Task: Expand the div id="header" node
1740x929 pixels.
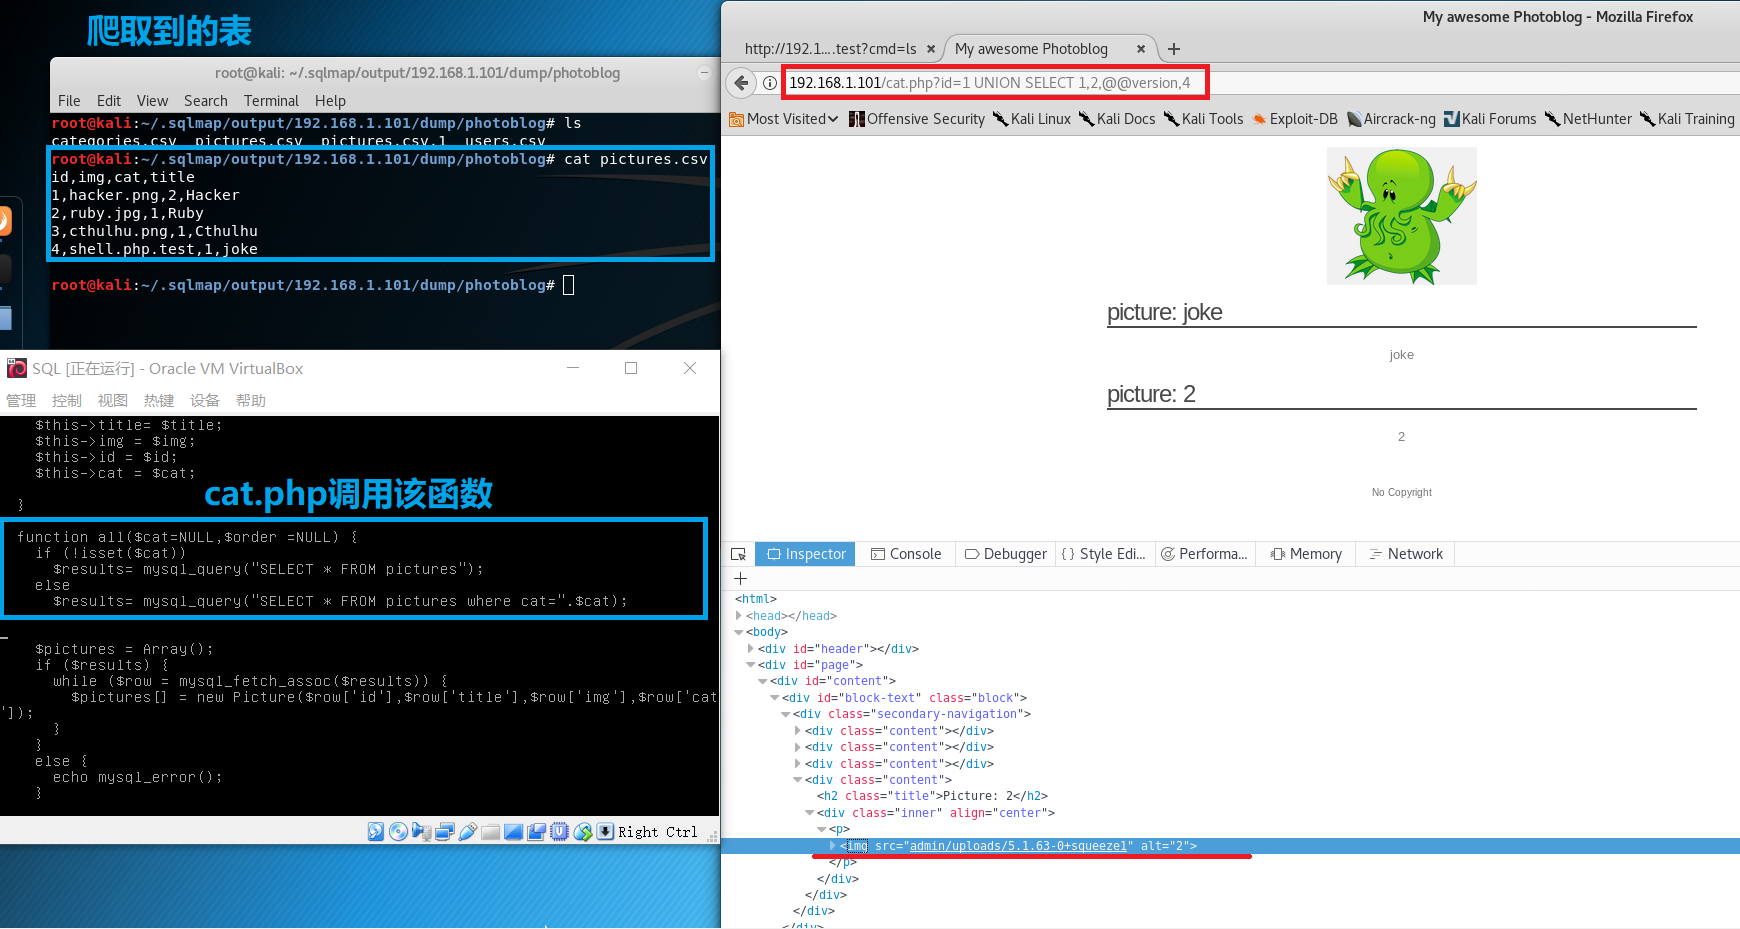Action: click(x=751, y=649)
